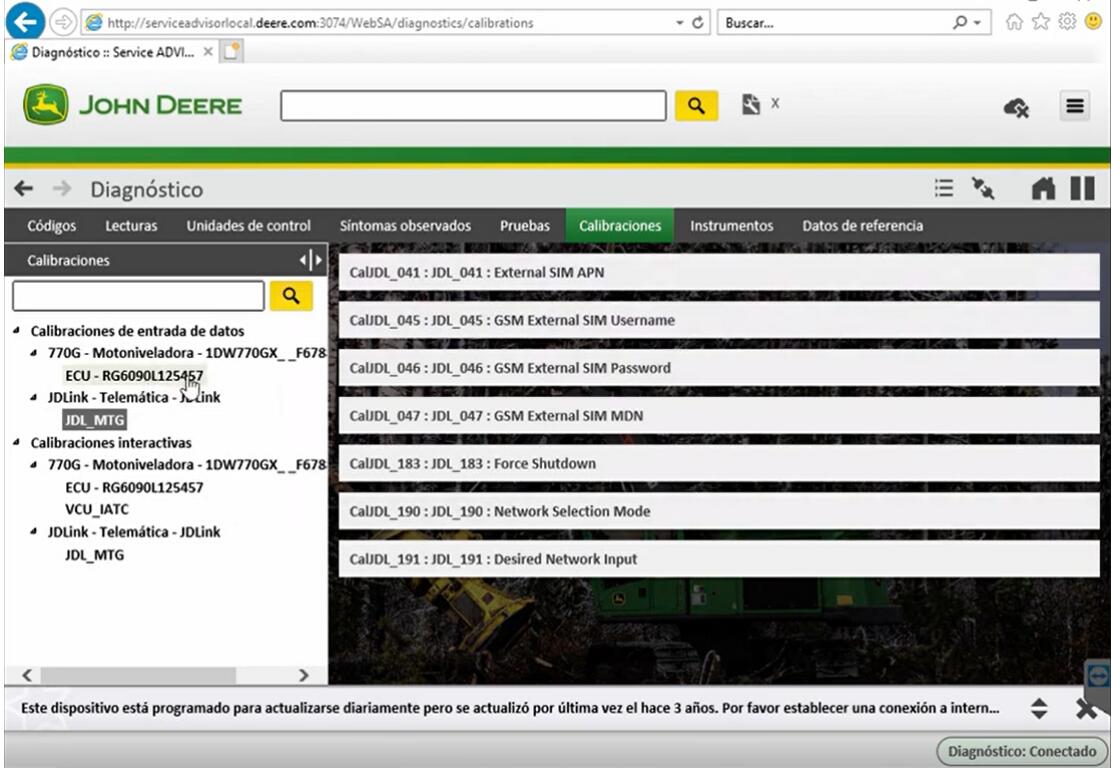Select ECU RG6090L125457 under entrada de datos
Screen dimensions: 1112x768
tap(134, 375)
